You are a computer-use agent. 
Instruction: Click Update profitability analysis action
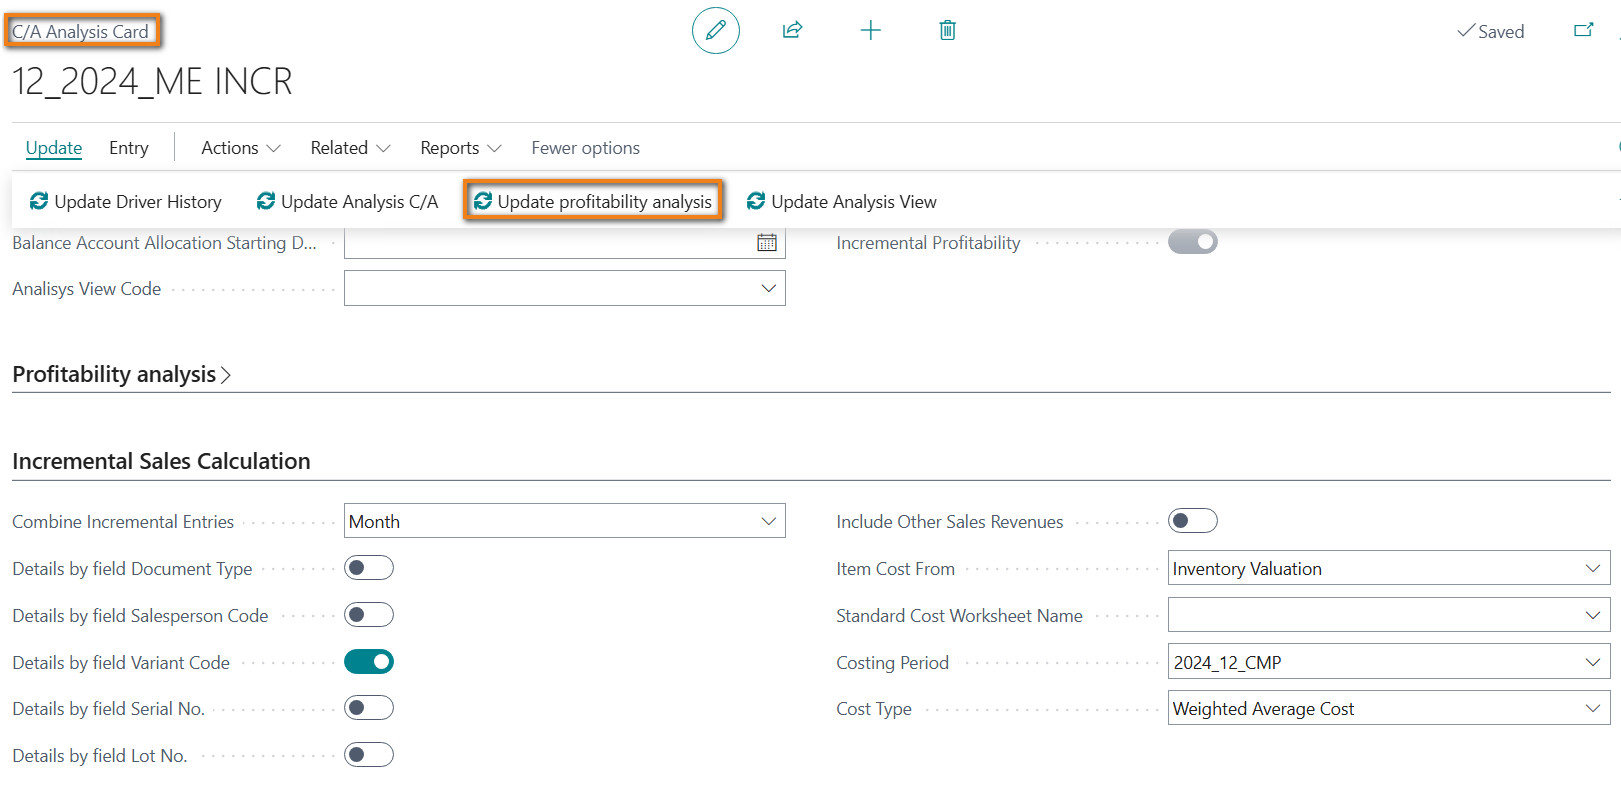pyautogui.click(x=592, y=201)
